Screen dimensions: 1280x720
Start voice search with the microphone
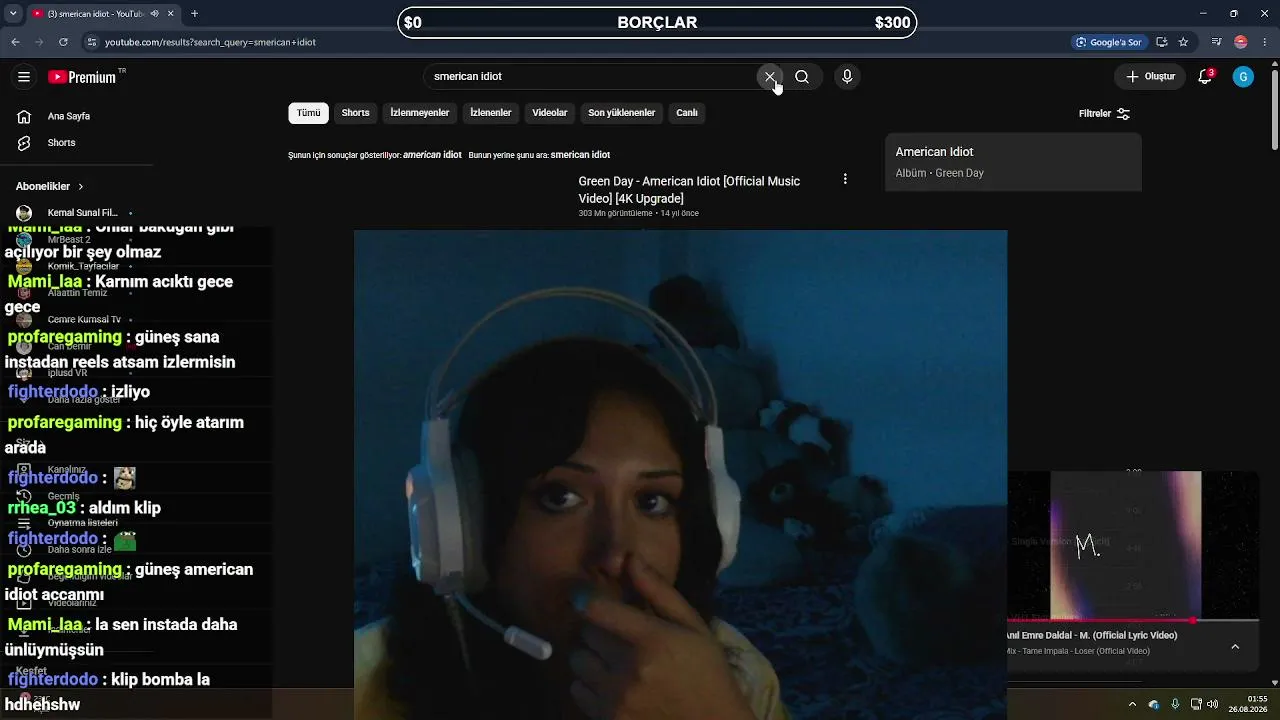pyautogui.click(x=847, y=77)
